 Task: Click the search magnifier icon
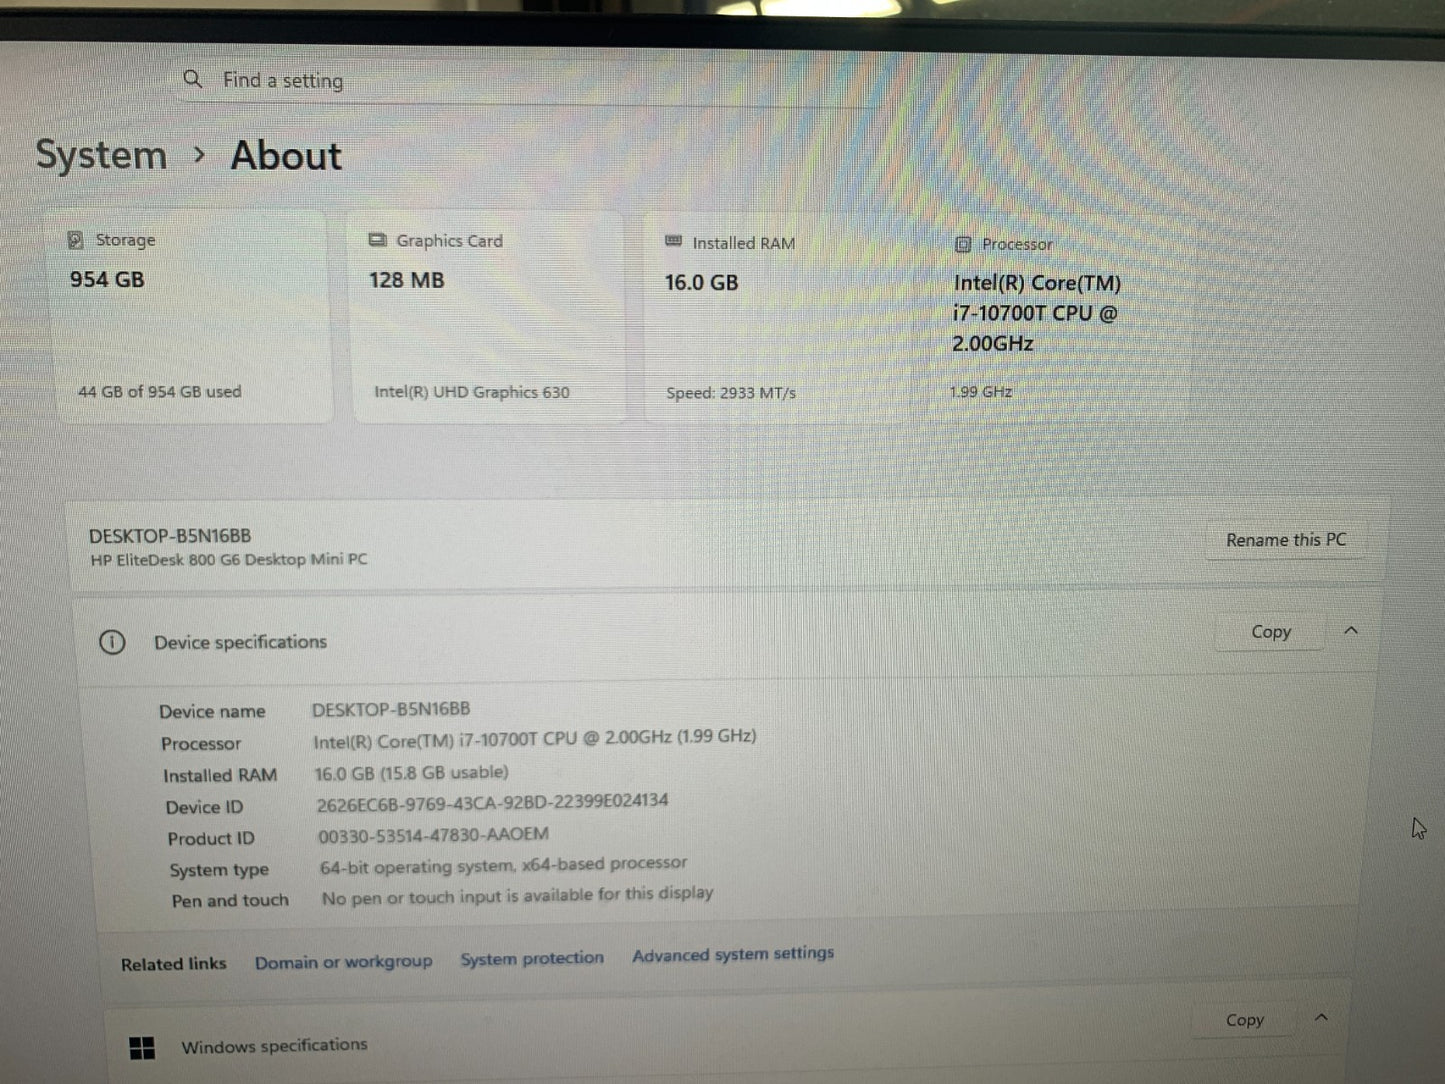(x=193, y=79)
